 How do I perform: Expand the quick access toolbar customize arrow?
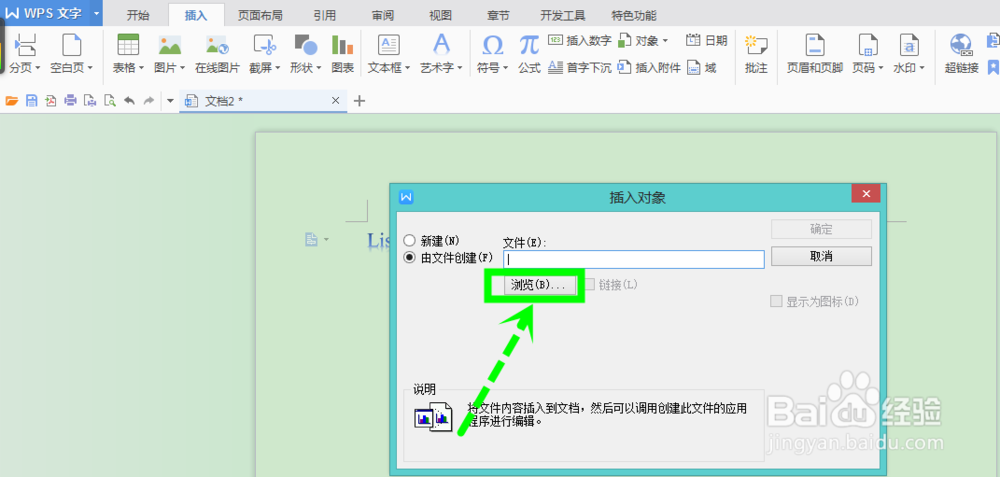tap(170, 100)
